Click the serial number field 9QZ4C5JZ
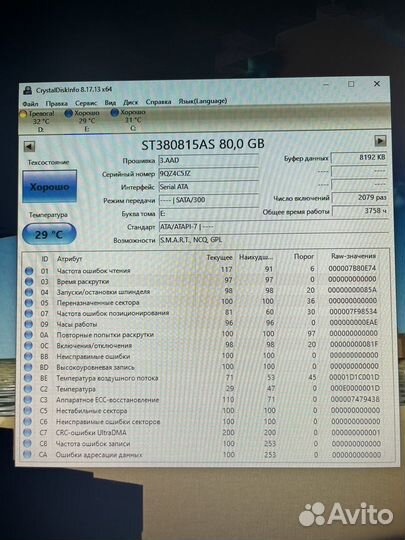This screenshot has height=540, width=405. tap(208, 173)
